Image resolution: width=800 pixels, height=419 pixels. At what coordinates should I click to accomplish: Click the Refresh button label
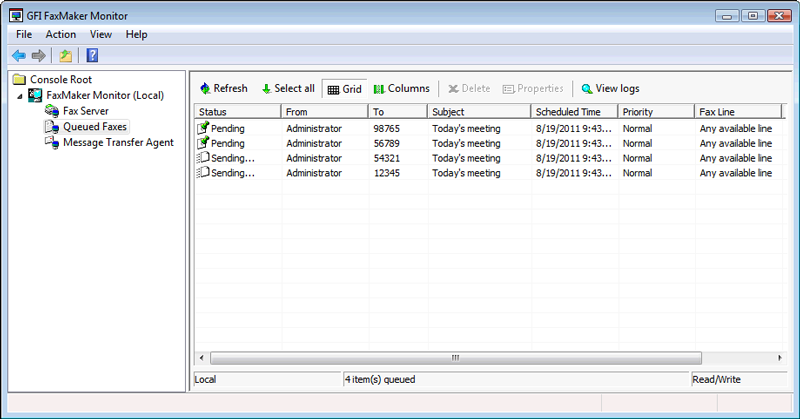[231, 88]
